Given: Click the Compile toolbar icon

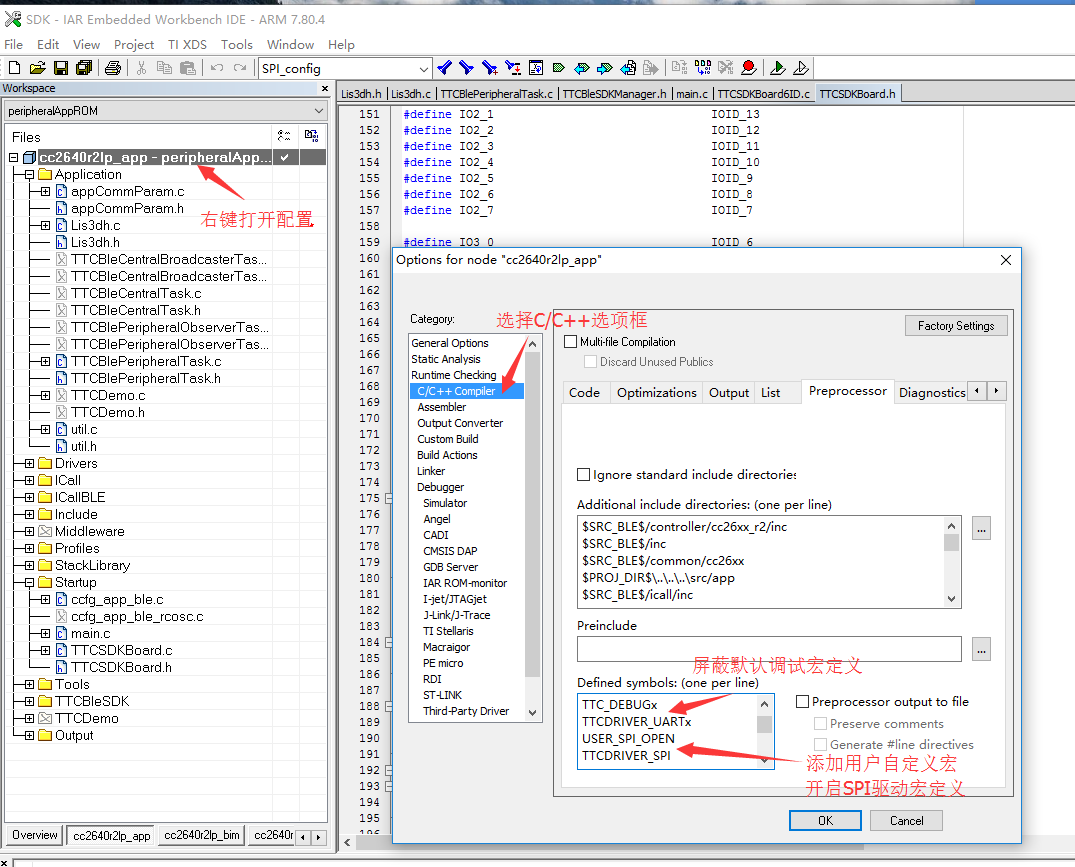Looking at the screenshot, I should coord(679,68).
